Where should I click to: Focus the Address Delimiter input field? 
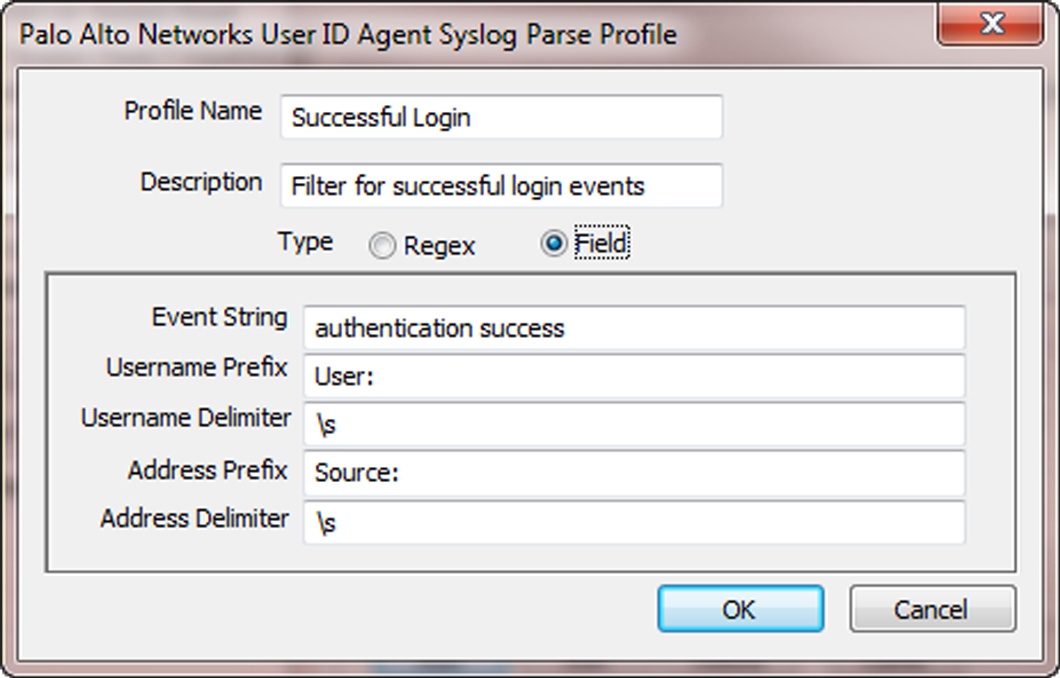coord(634,522)
